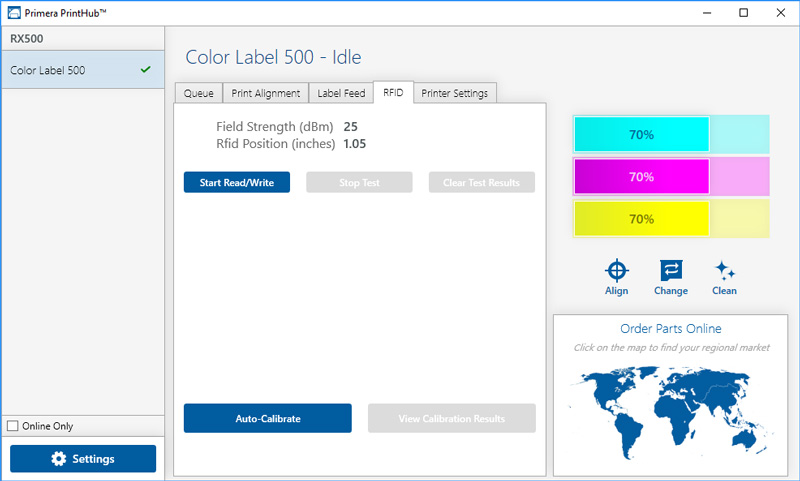
Task: Click the Align cartridge crosshair icon
Action: (x=616, y=270)
